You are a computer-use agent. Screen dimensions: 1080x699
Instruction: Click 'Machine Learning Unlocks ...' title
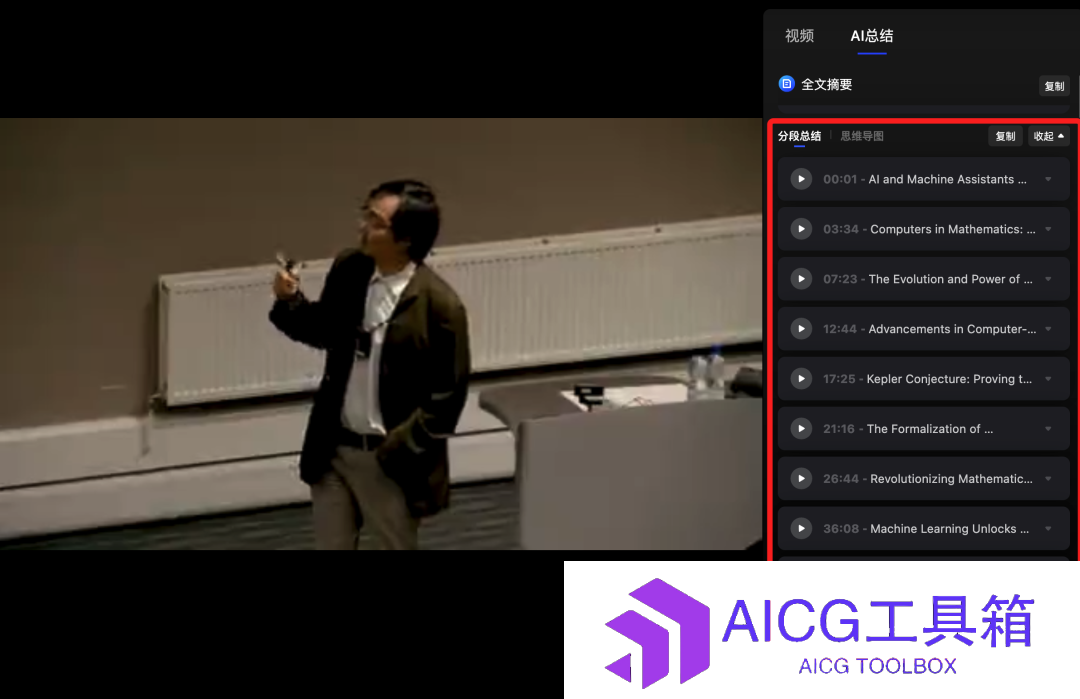tap(950, 529)
